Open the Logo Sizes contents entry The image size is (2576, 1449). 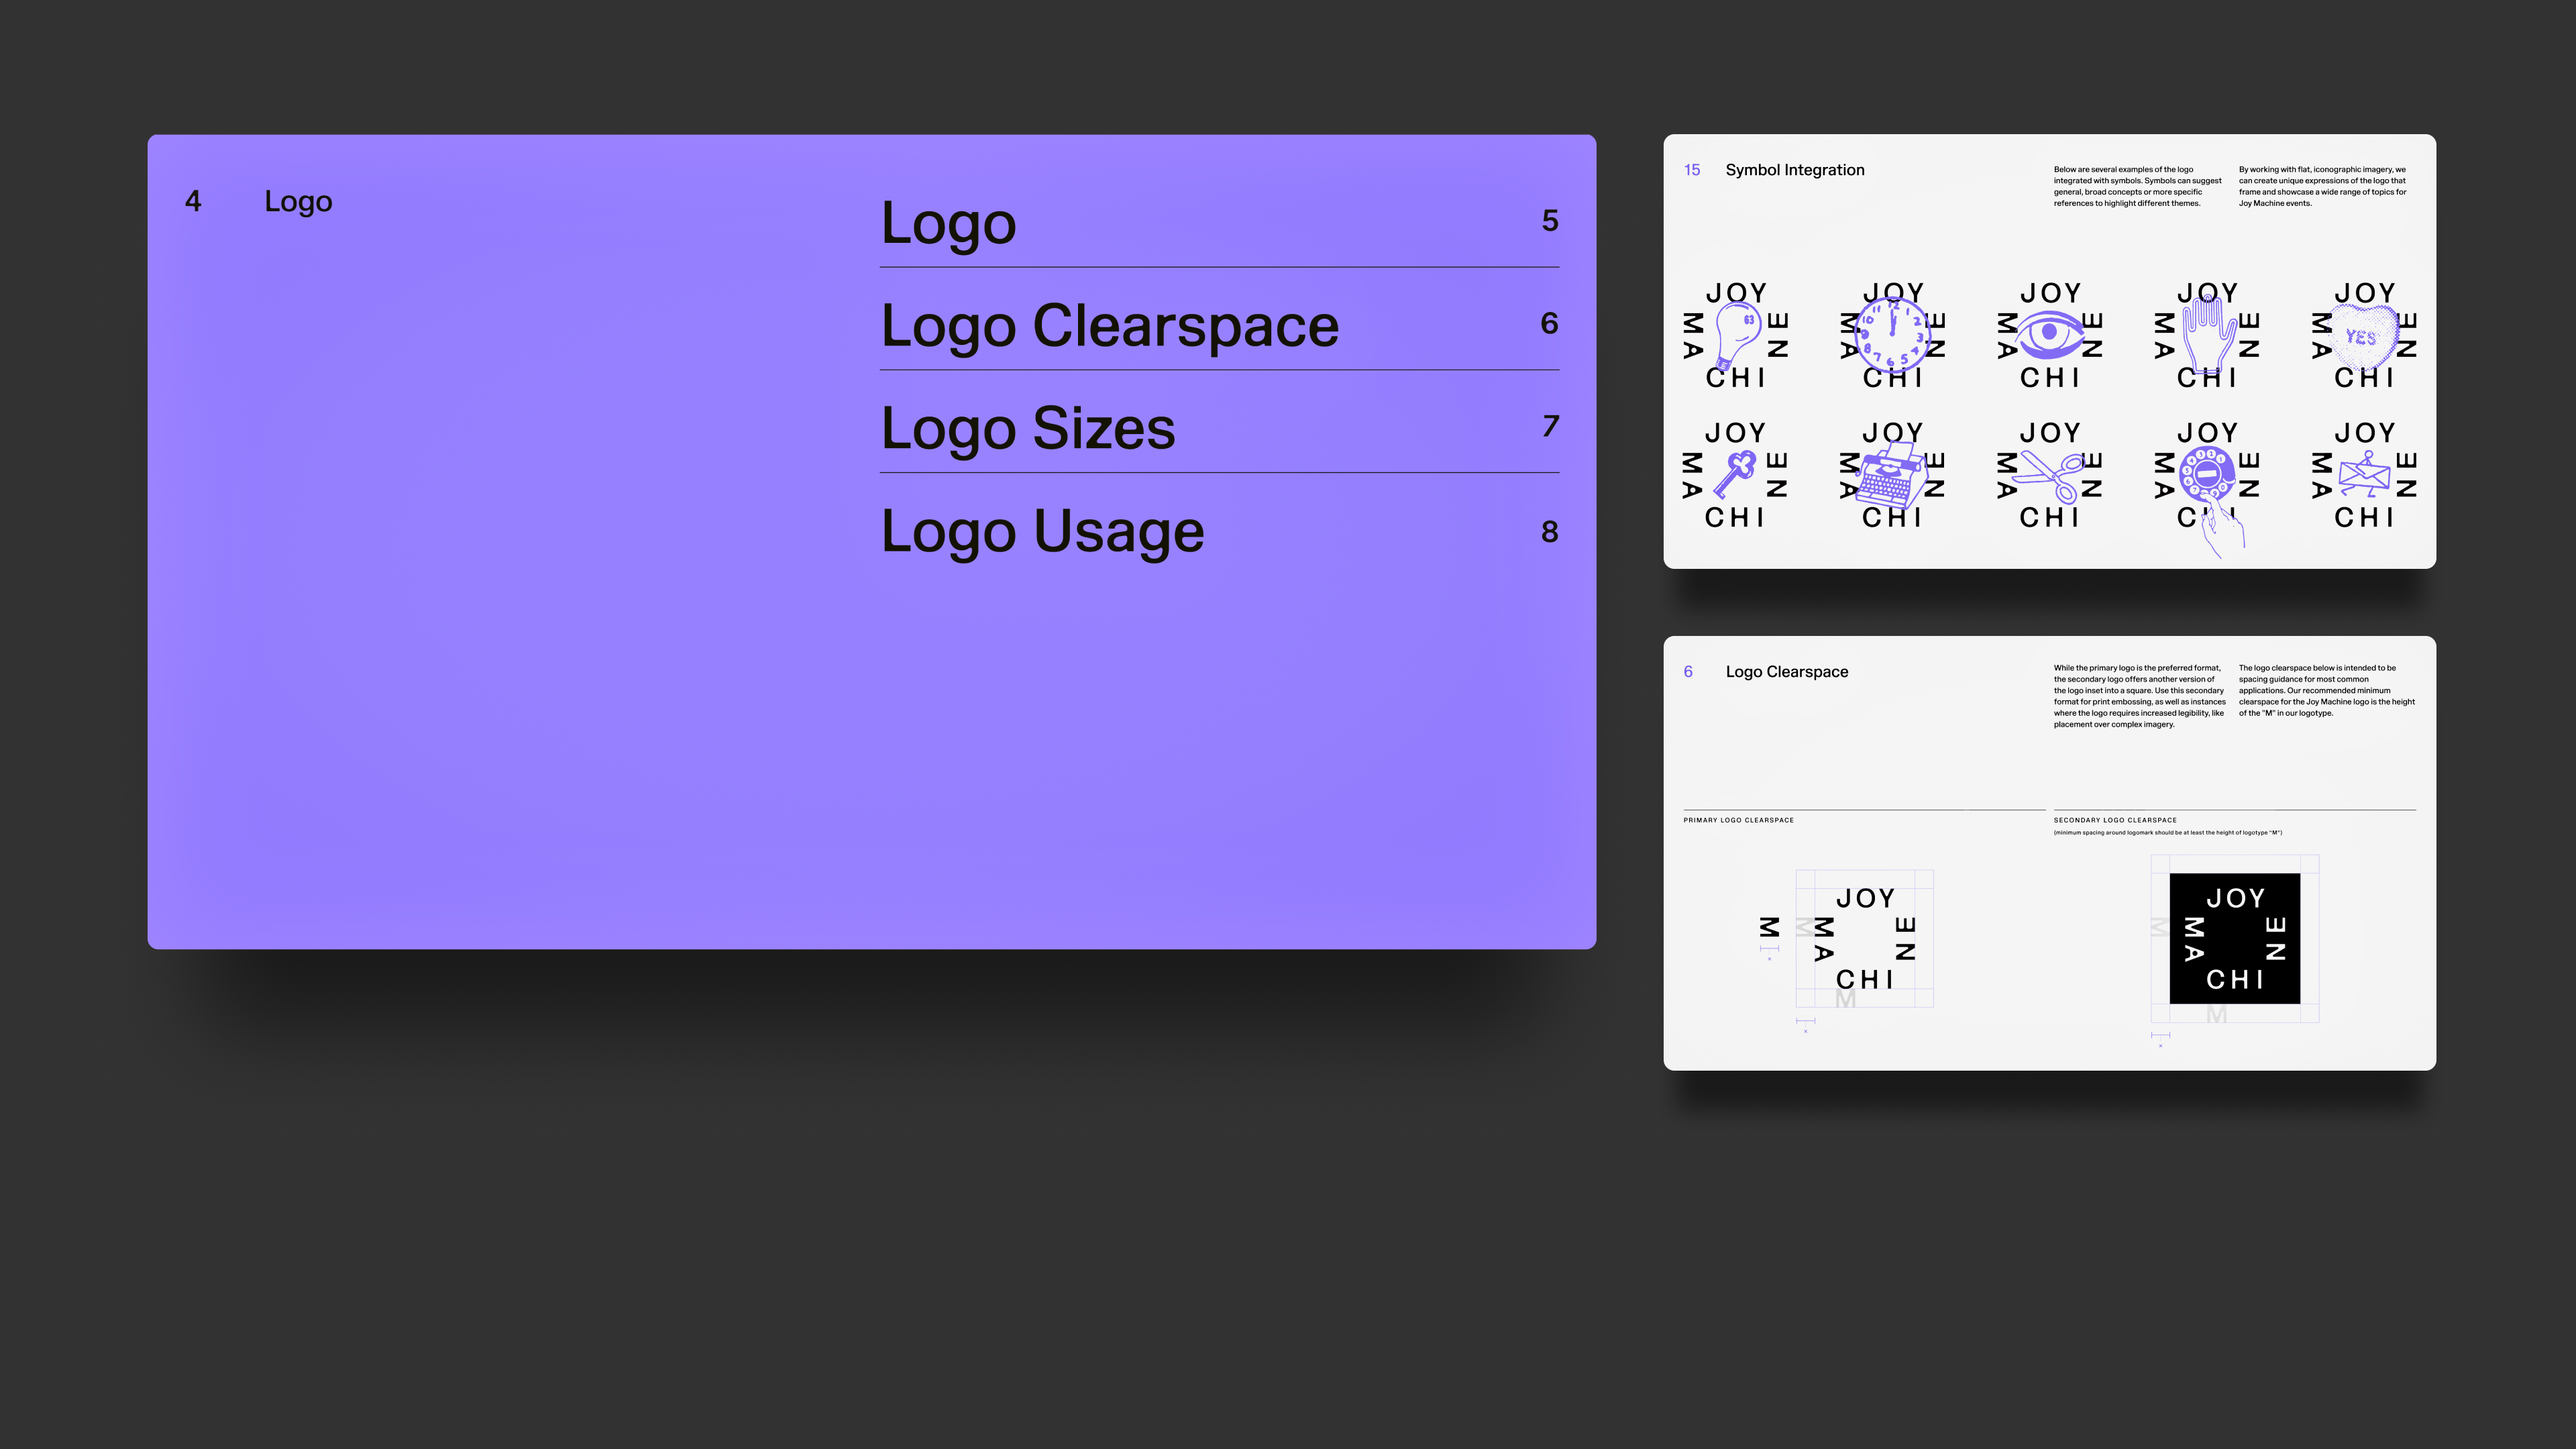pyautogui.click(x=1027, y=429)
